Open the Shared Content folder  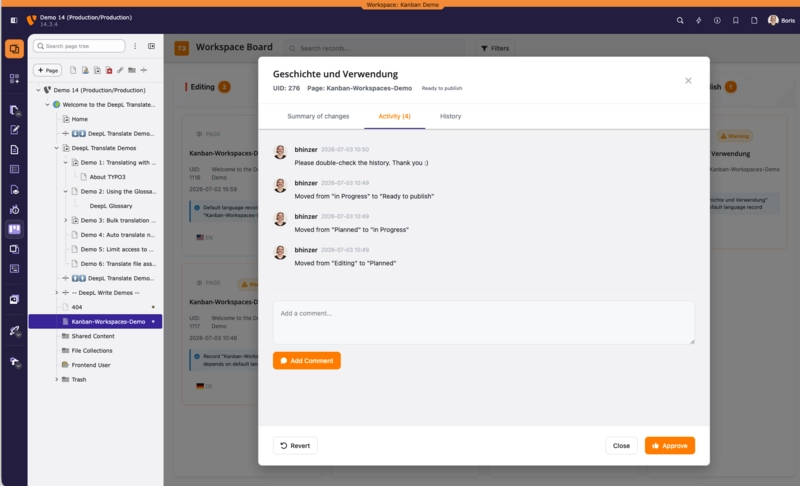click(x=93, y=336)
